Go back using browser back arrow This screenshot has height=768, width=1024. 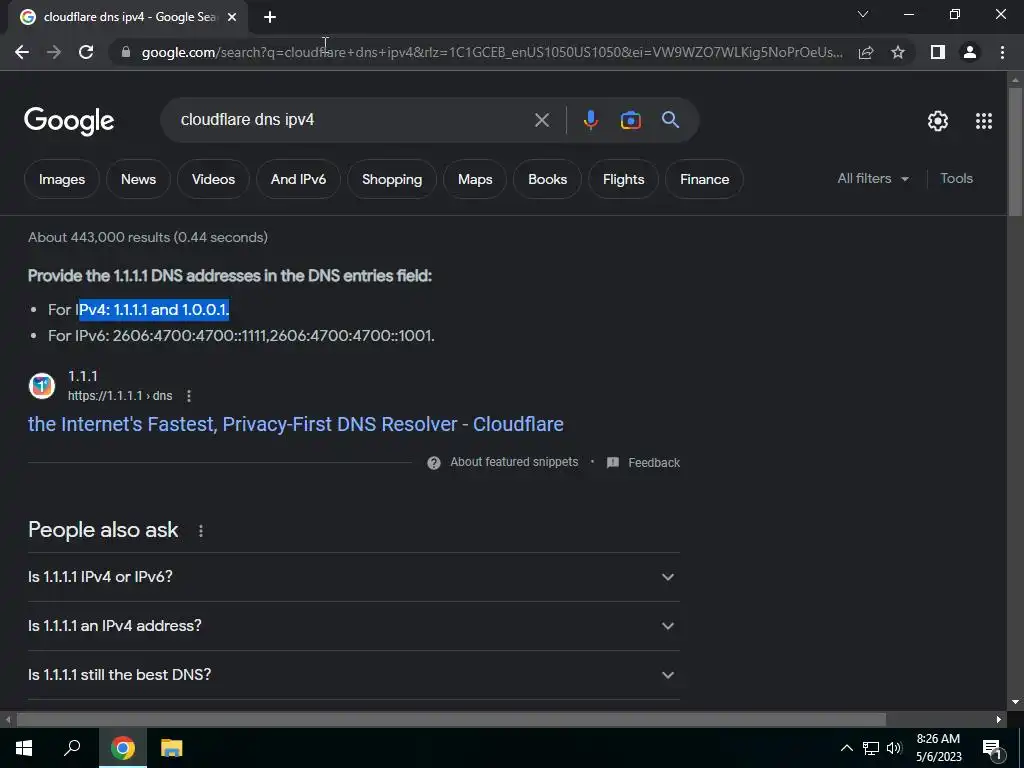click(22, 52)
